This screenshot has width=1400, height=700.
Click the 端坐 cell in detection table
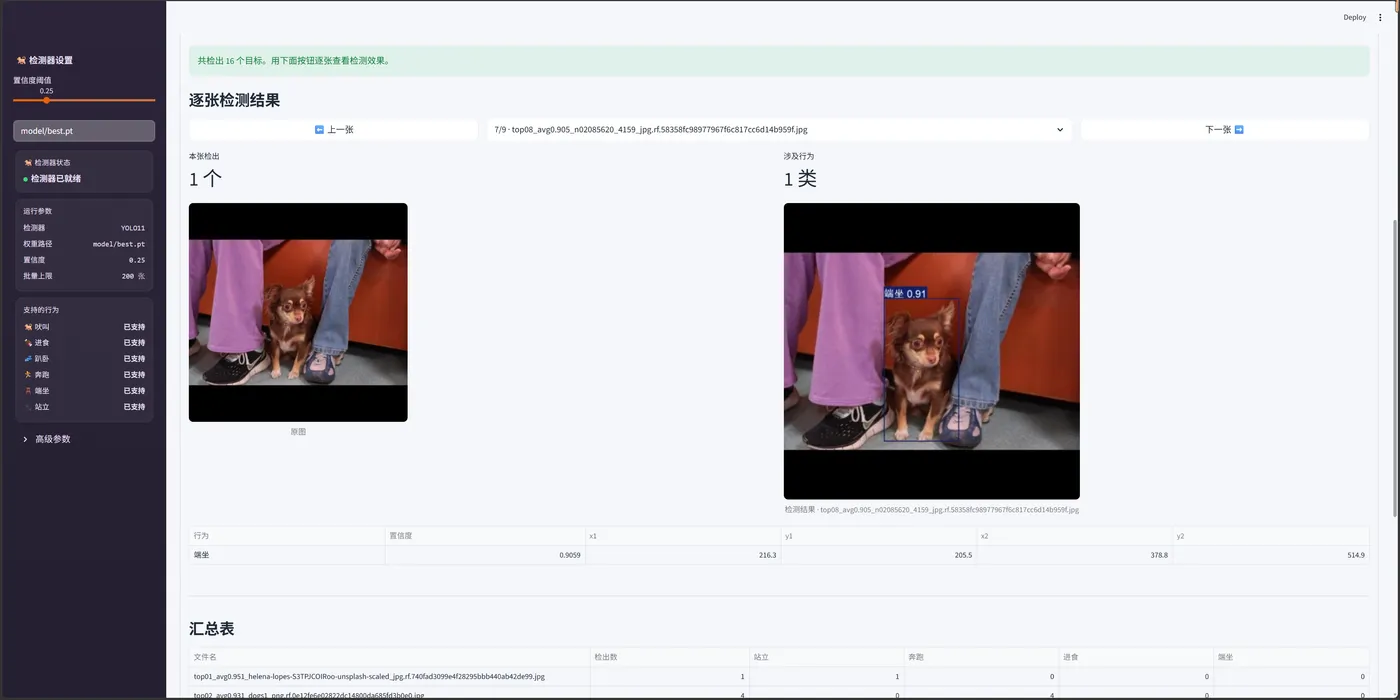(x=287, y=555)
